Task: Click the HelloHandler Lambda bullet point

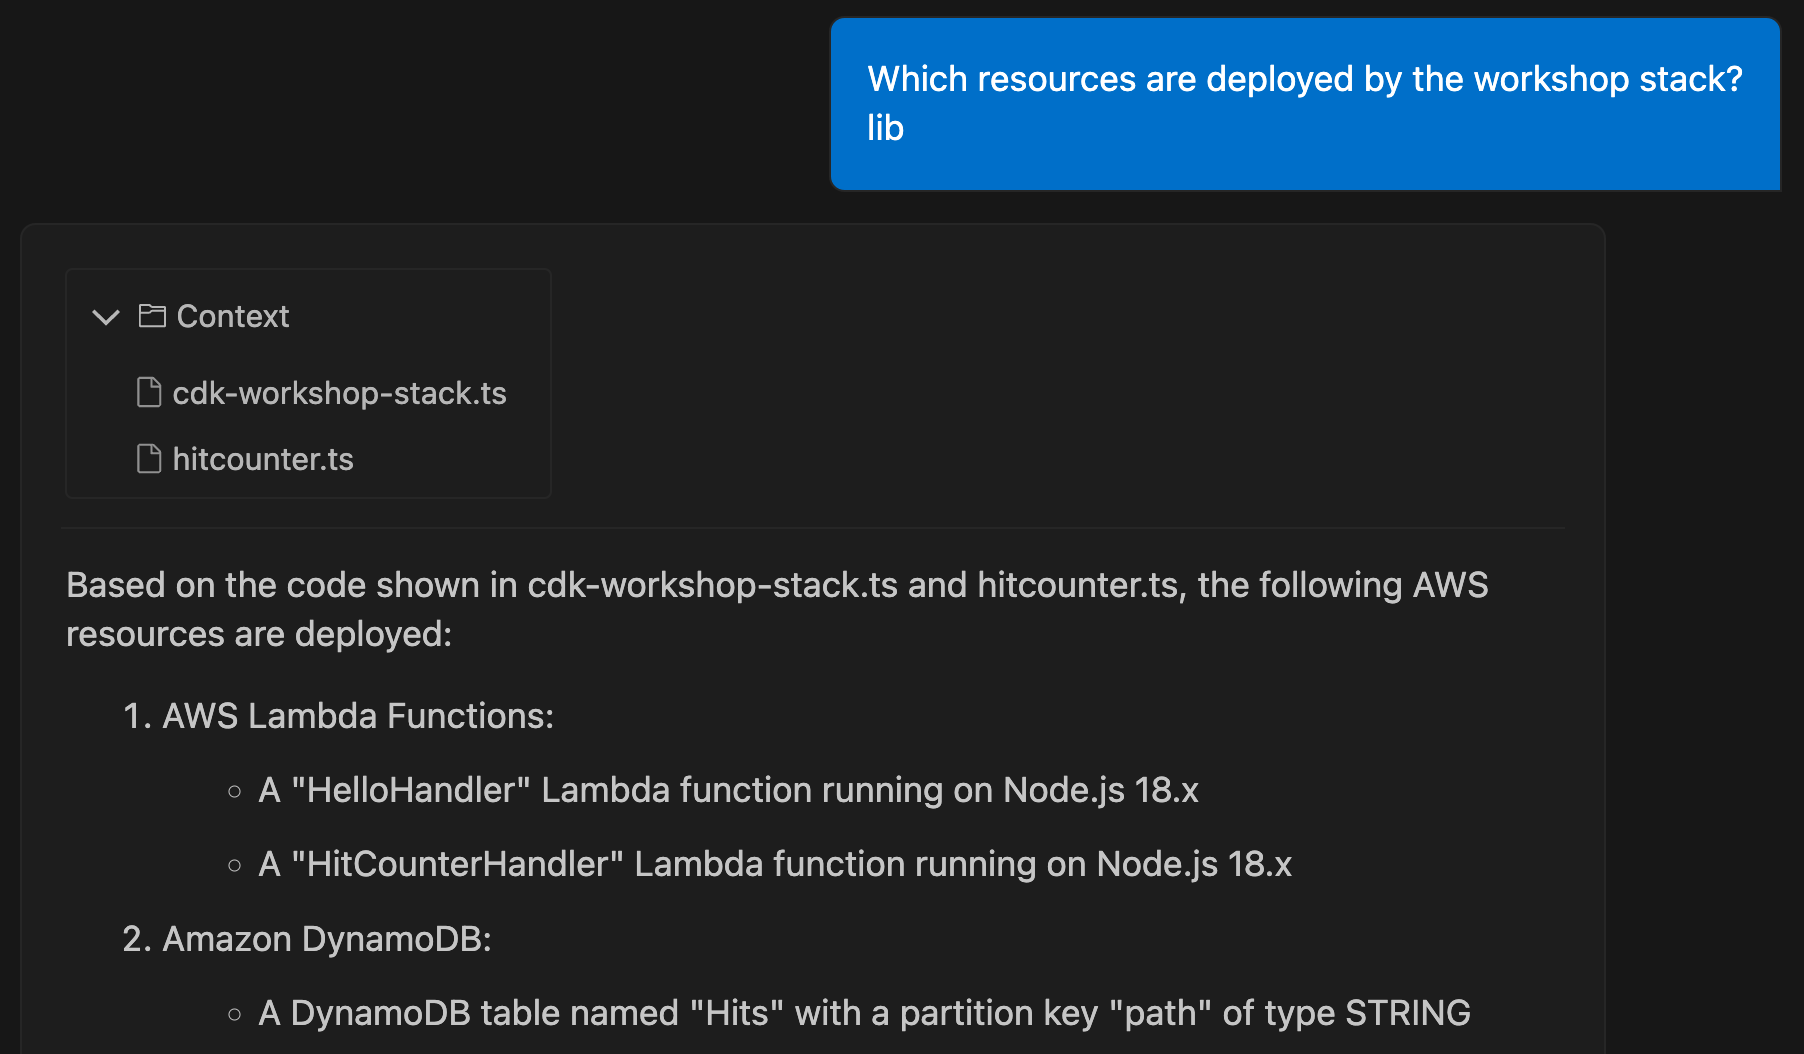Action: tap(728, 790)
